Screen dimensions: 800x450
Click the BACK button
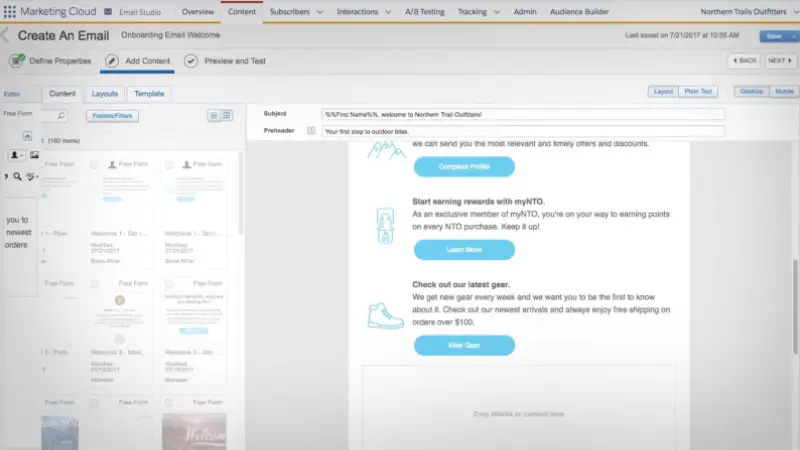[745, 61]
